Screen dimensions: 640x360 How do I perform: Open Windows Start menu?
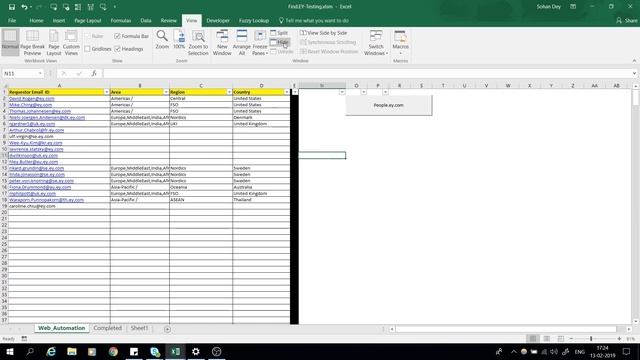click(x=10, y=351)
